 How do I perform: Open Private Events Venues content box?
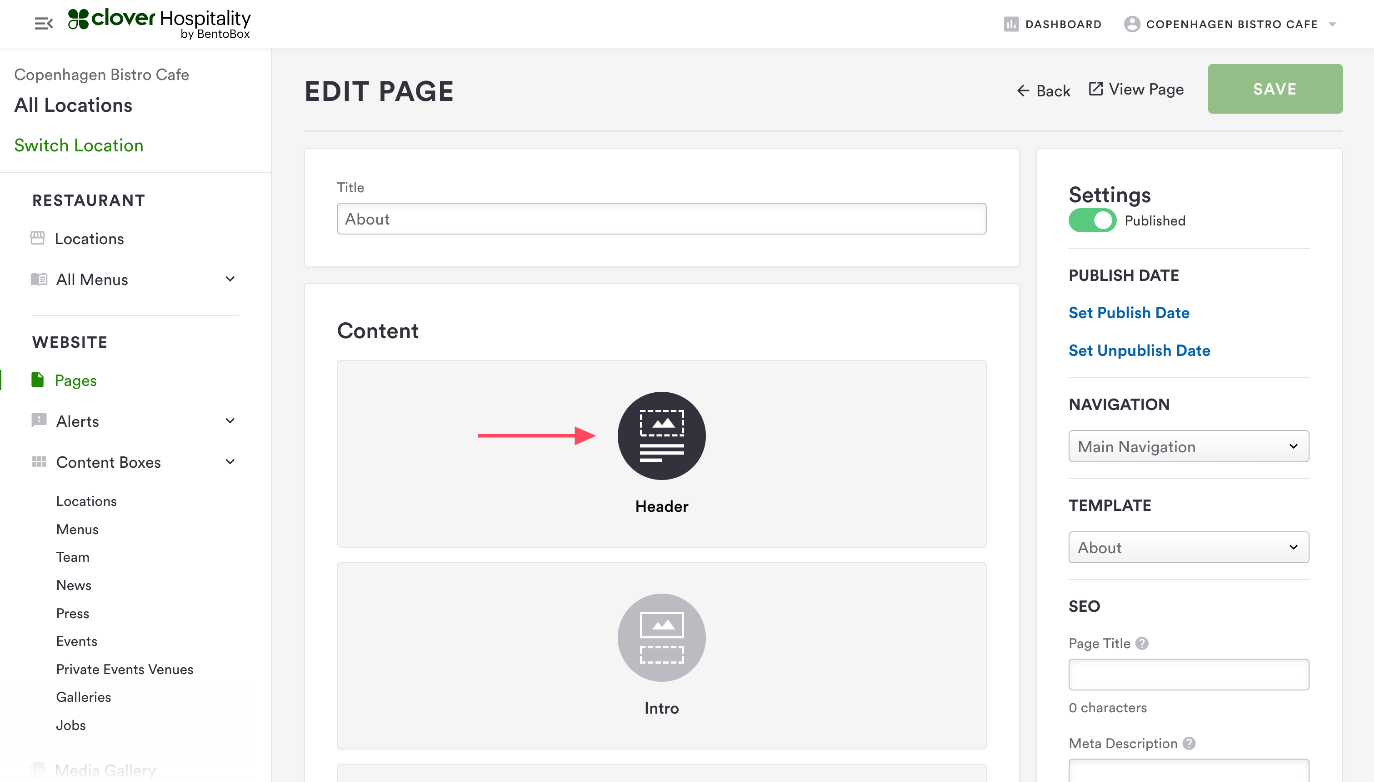click(x=125, y=669)
